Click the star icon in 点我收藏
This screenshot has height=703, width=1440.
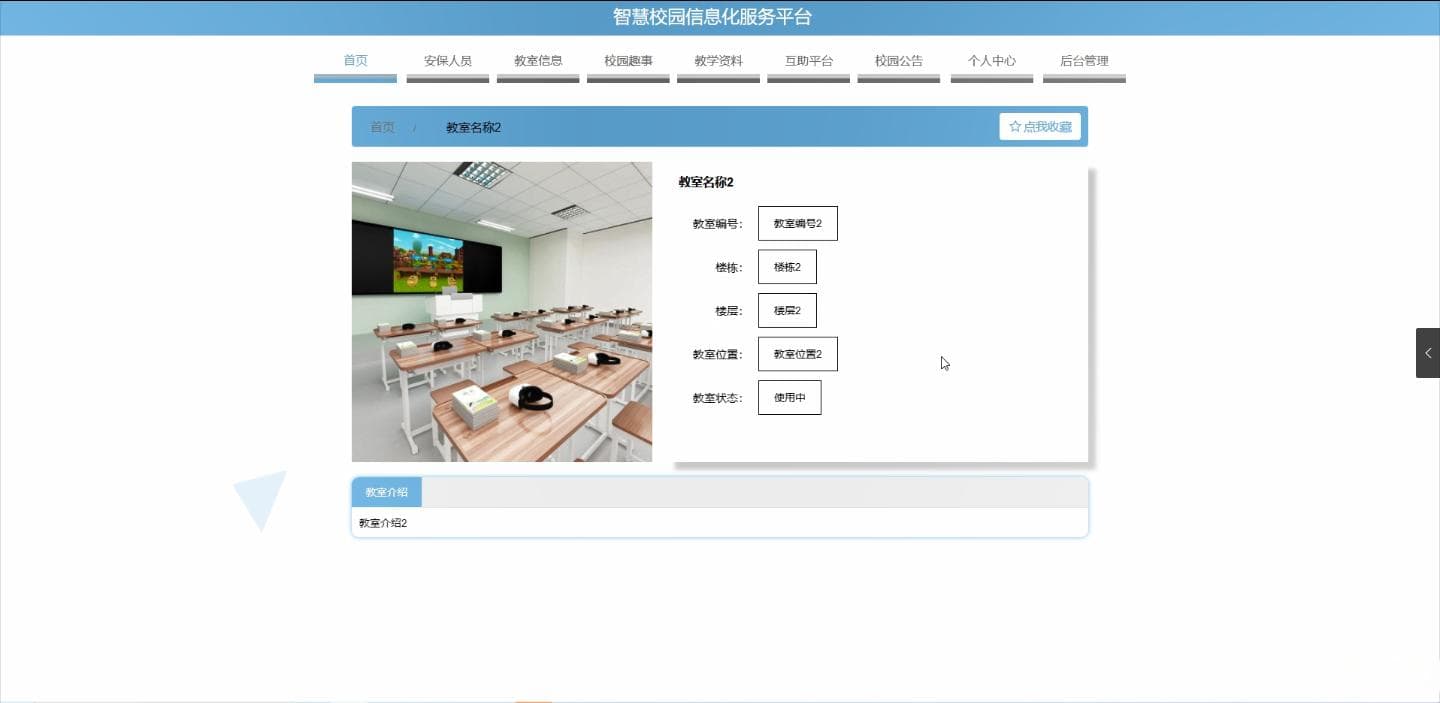tap(1015, 127)
